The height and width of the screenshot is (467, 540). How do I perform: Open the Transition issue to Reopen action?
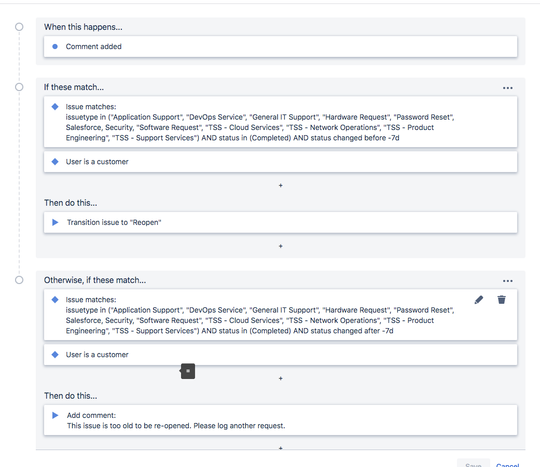[x=280, y=222]
